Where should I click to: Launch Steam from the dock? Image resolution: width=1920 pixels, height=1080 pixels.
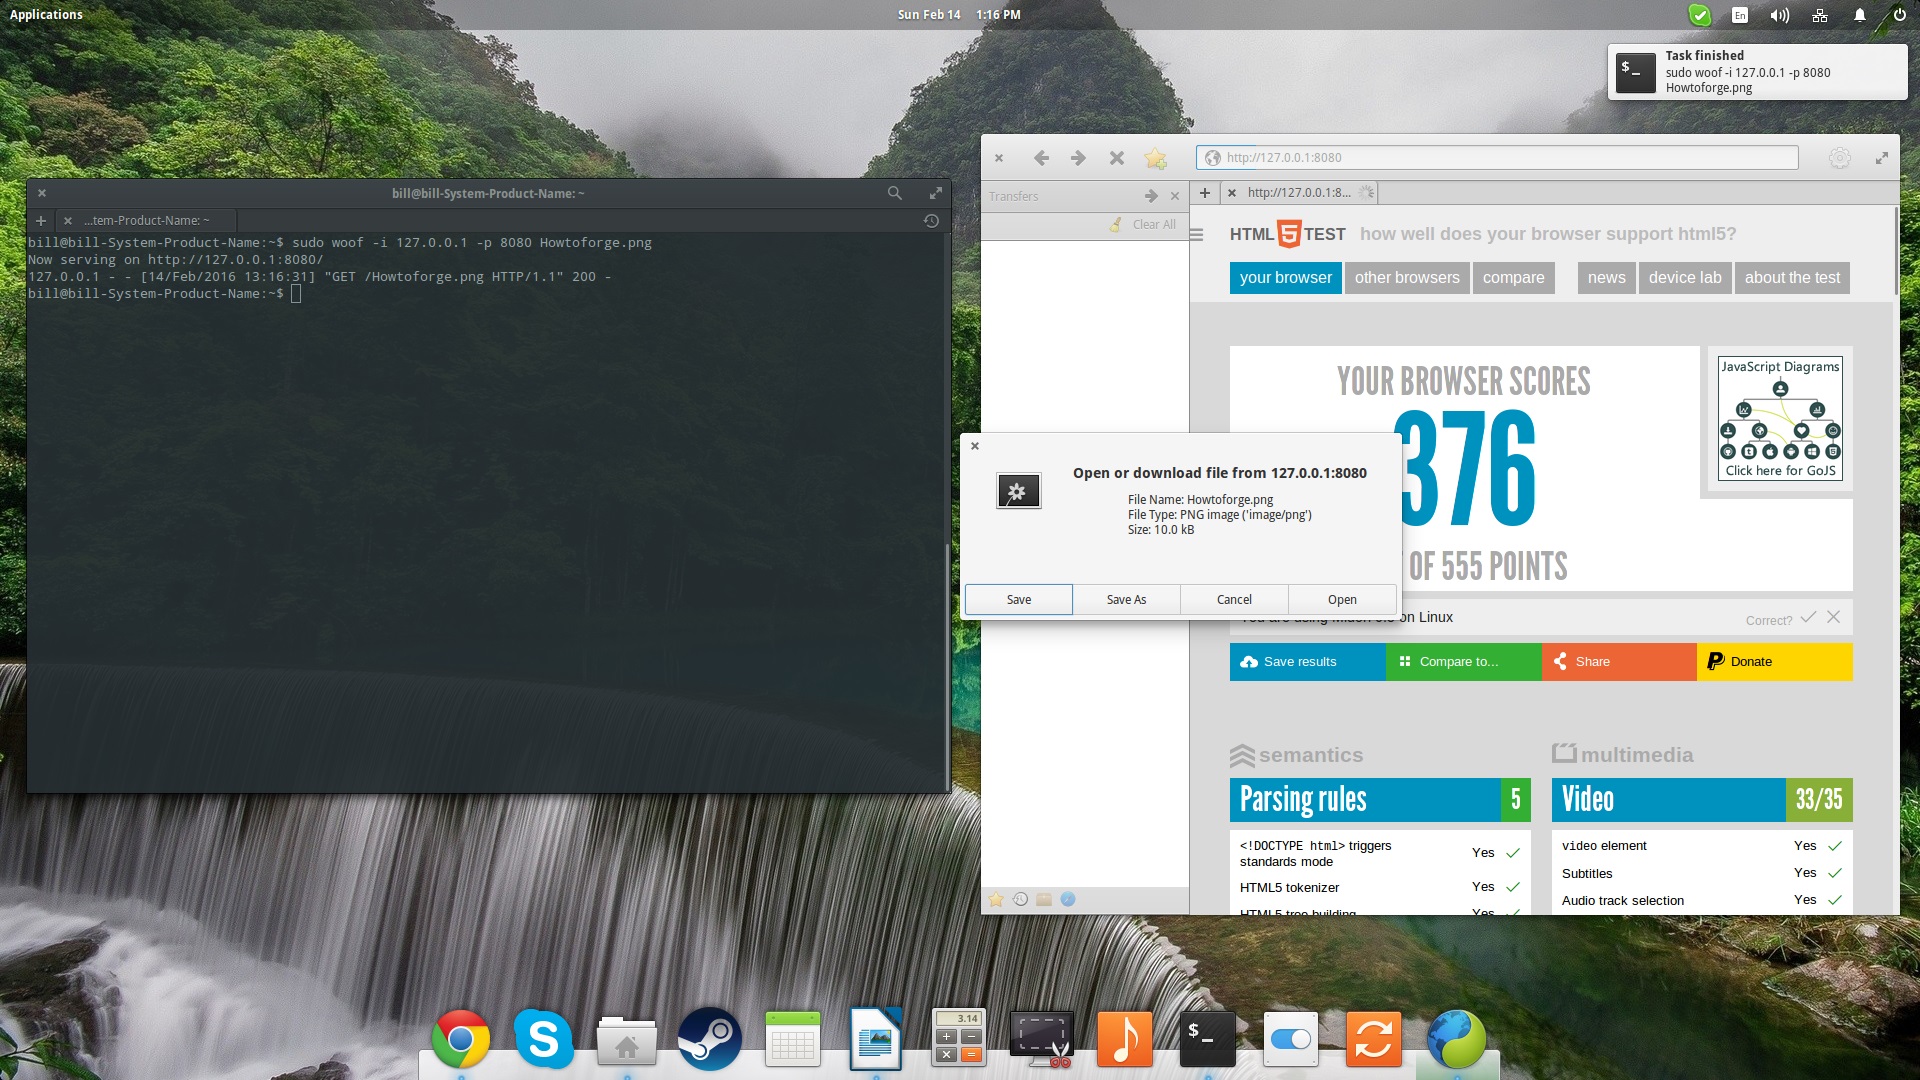(709, 1040)
